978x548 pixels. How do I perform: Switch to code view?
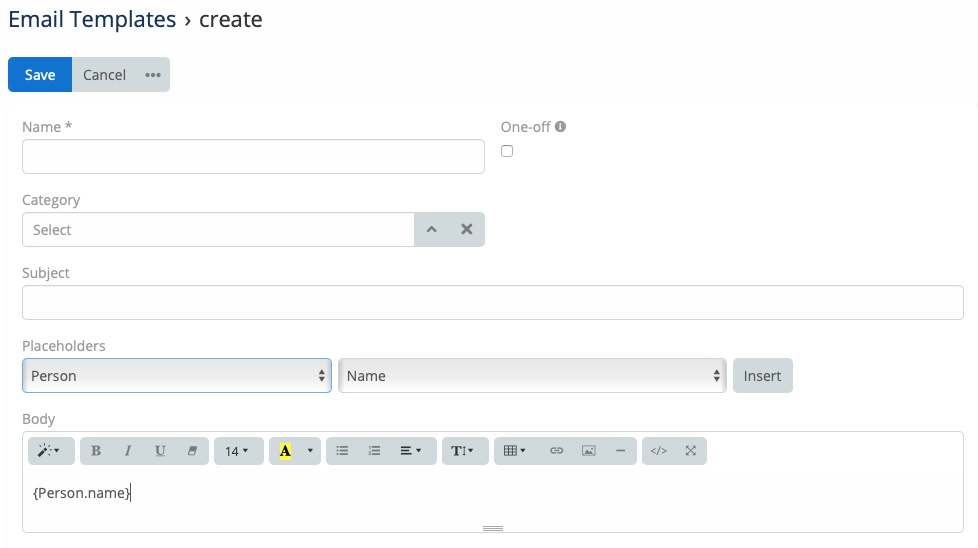658,451
